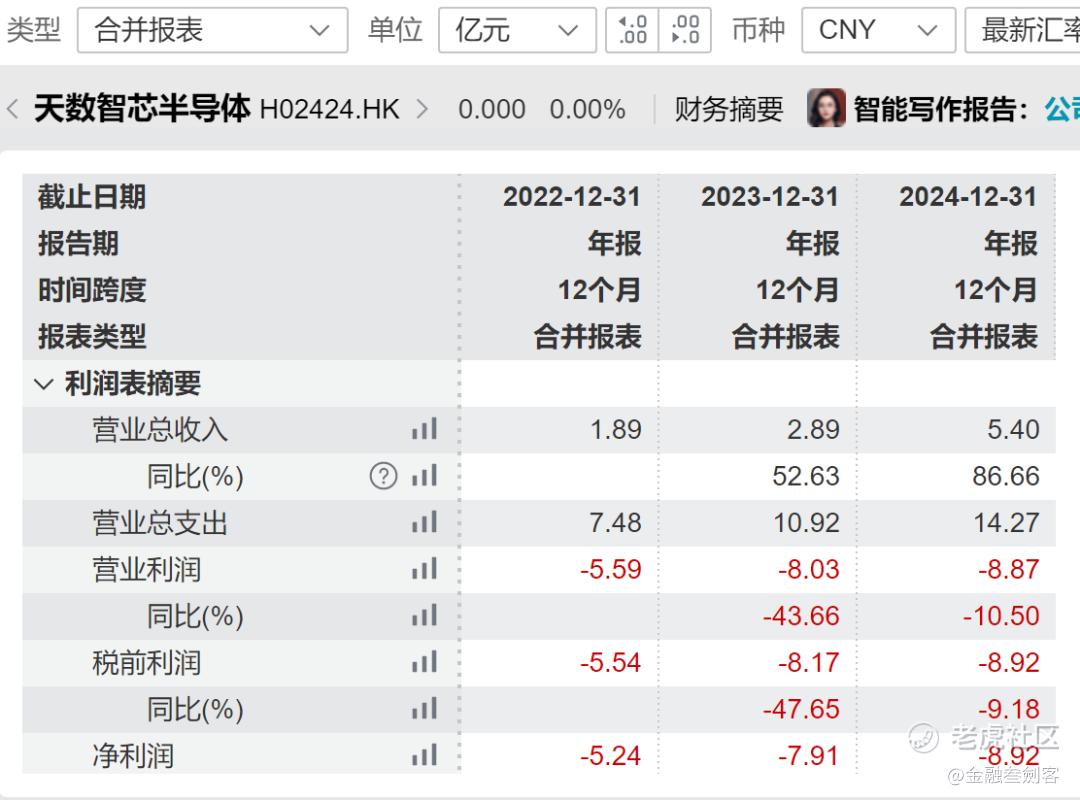Show chart for 营业总支出 row
1080x800 pixels.
click(424, 522)
